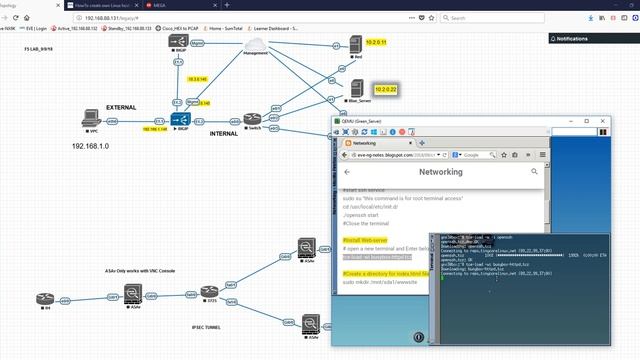
Task: Open QEMU viewer settings gear icon
Action: 355,132
